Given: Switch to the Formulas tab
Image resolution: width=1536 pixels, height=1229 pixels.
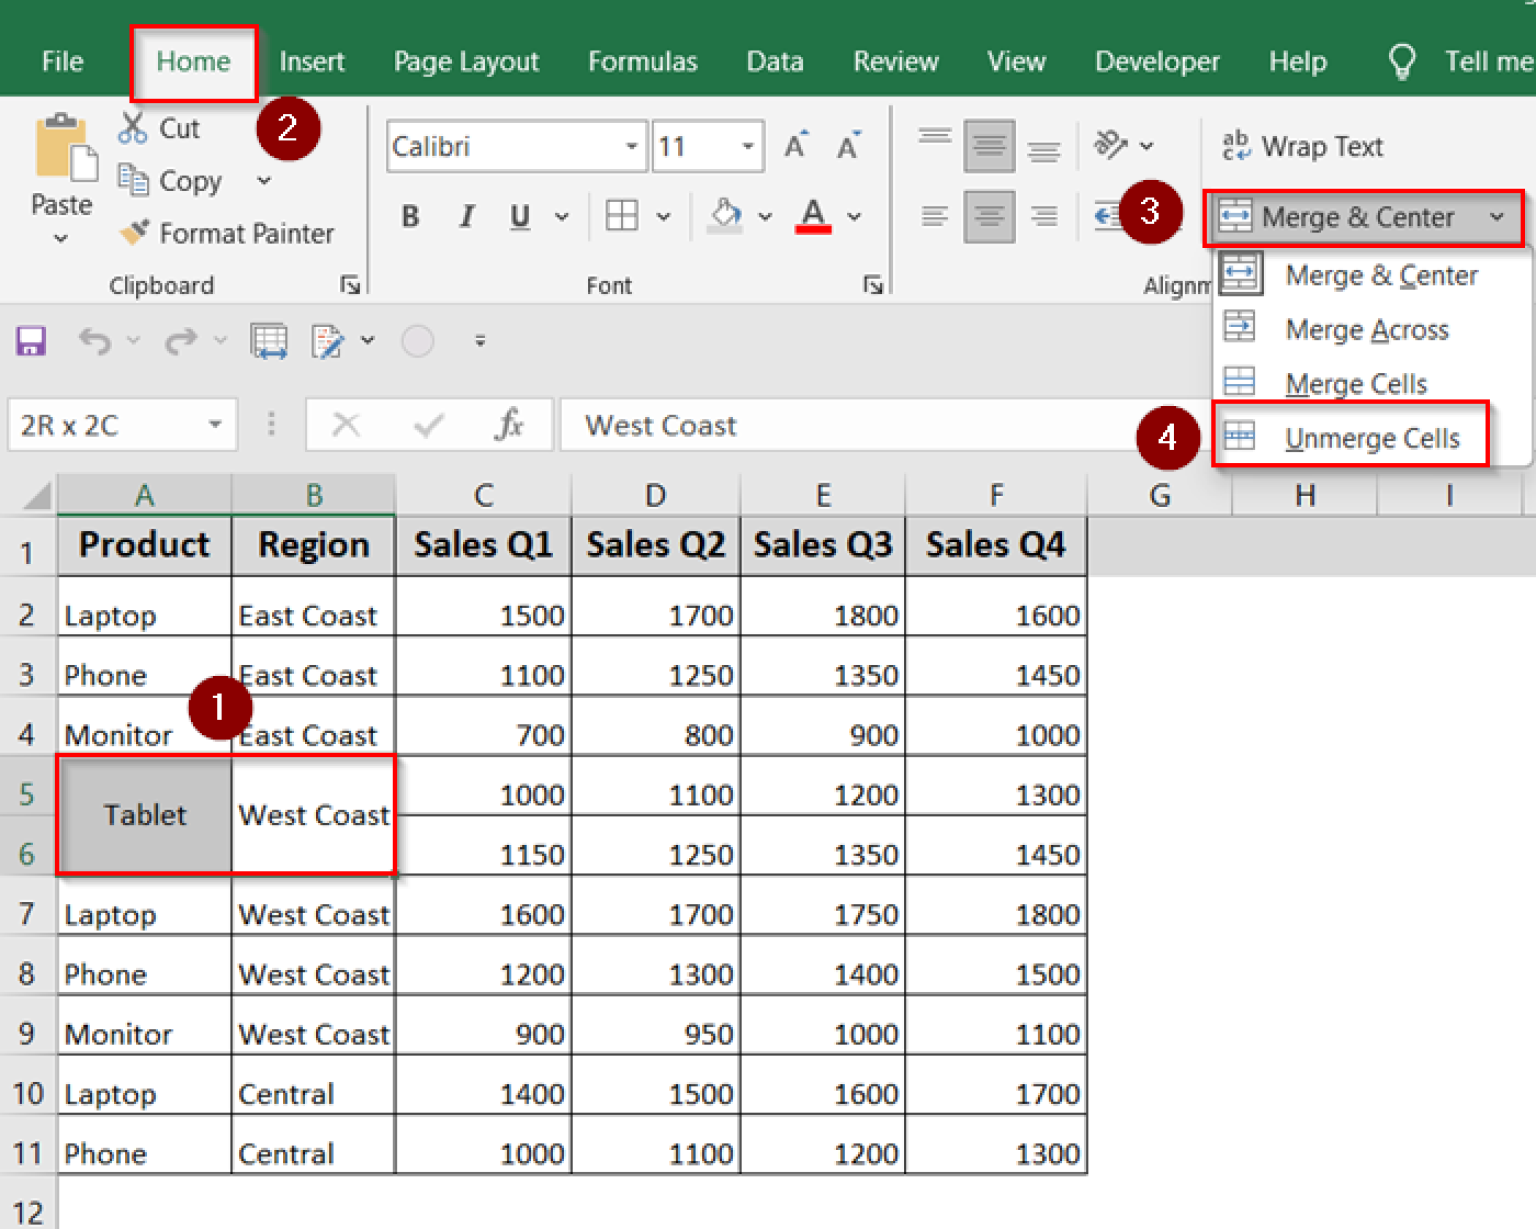Looking at the screenshot, I should [x=641, y=61].
